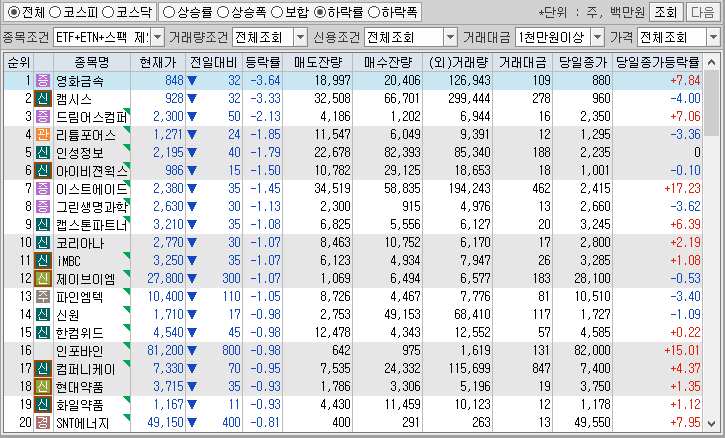Select the 하락폭 radio button

click(374, 12)
